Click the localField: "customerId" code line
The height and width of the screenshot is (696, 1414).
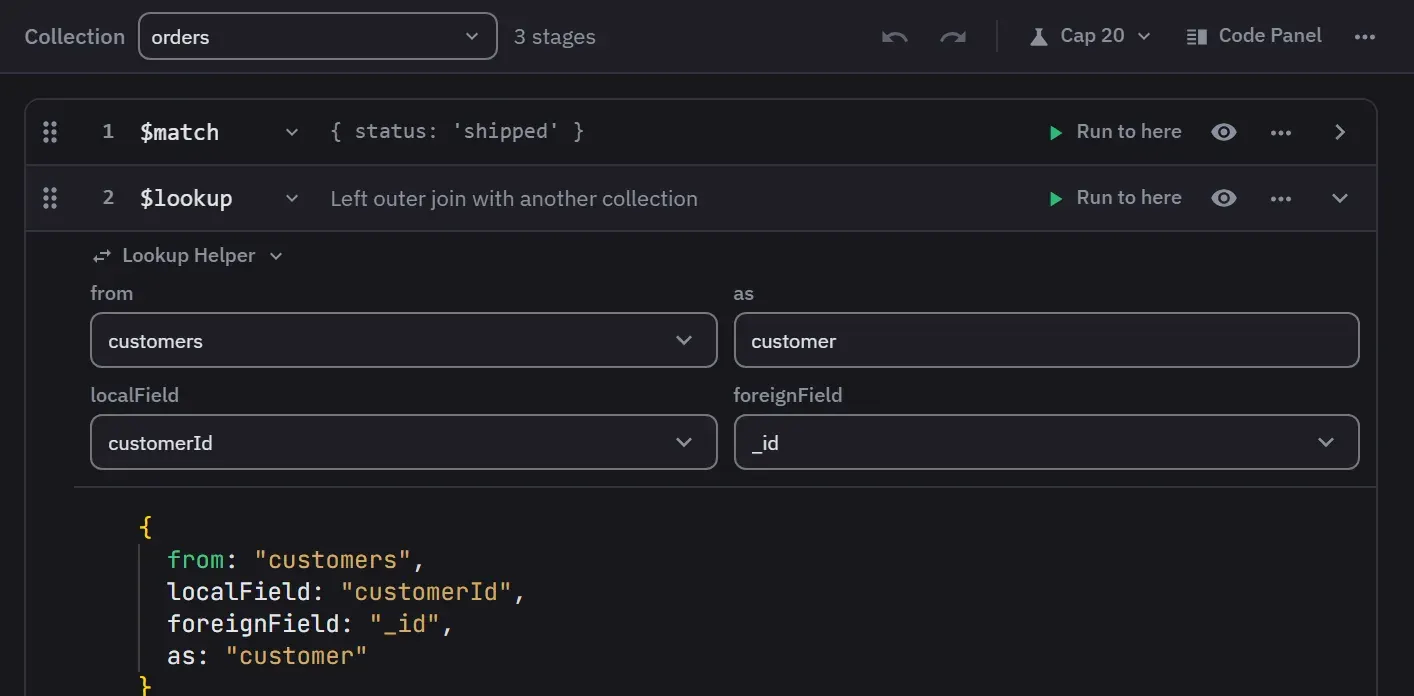click(346, 591)
